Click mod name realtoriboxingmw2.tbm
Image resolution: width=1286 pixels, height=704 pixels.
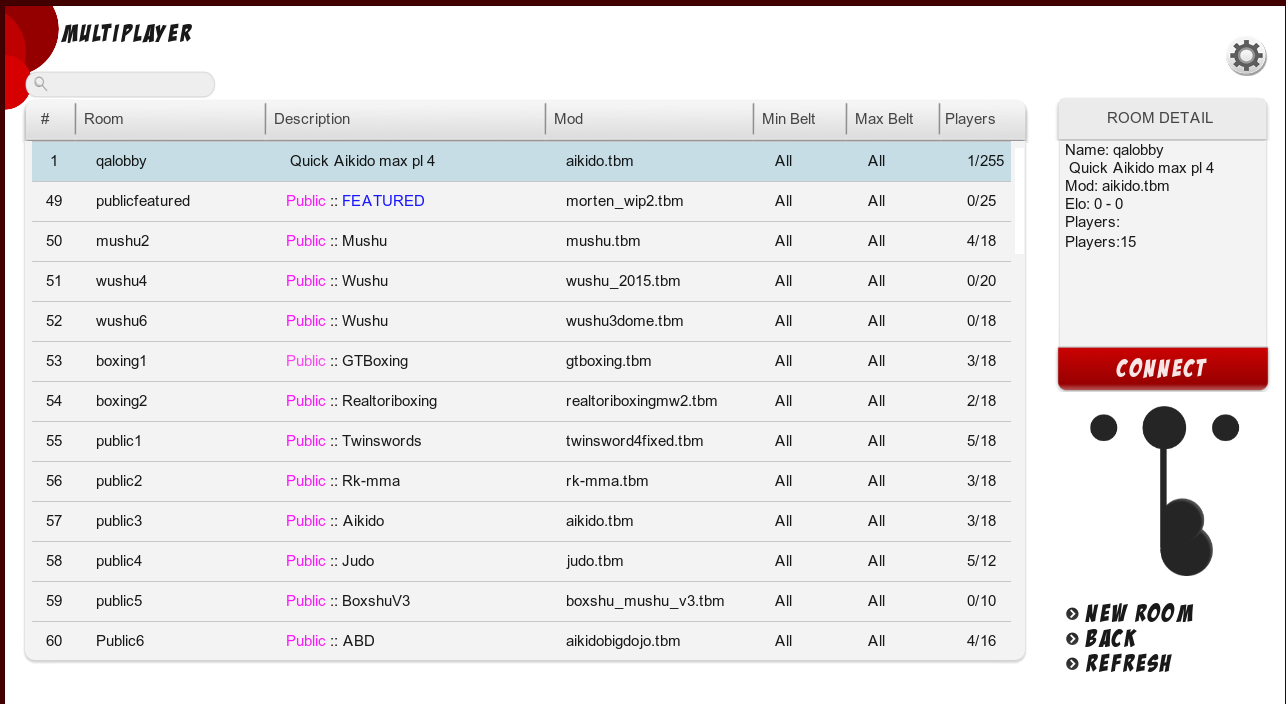pyautogui.click(x=642, y=401)
